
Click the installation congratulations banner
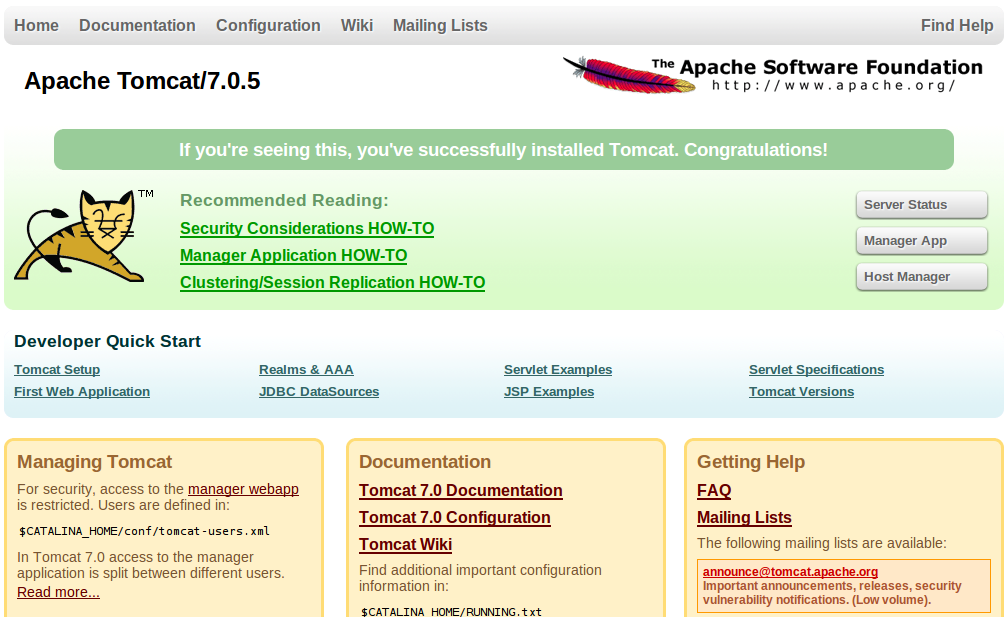click(x=504, y=149)
